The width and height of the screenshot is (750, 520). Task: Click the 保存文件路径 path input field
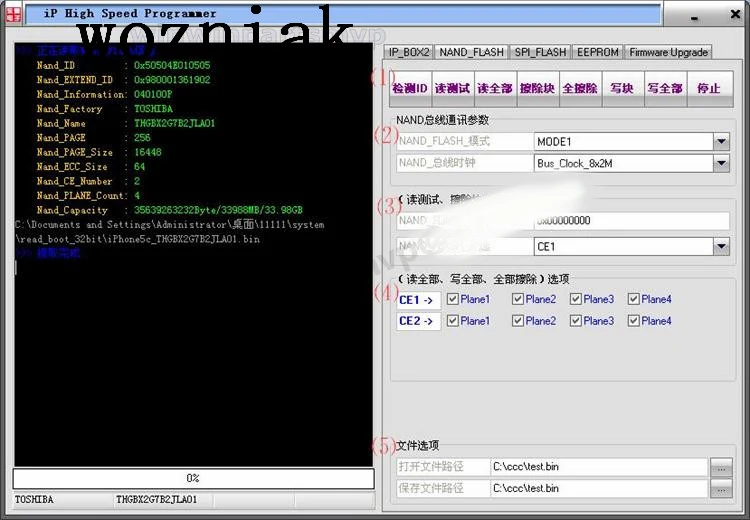(x=599, y=488)
